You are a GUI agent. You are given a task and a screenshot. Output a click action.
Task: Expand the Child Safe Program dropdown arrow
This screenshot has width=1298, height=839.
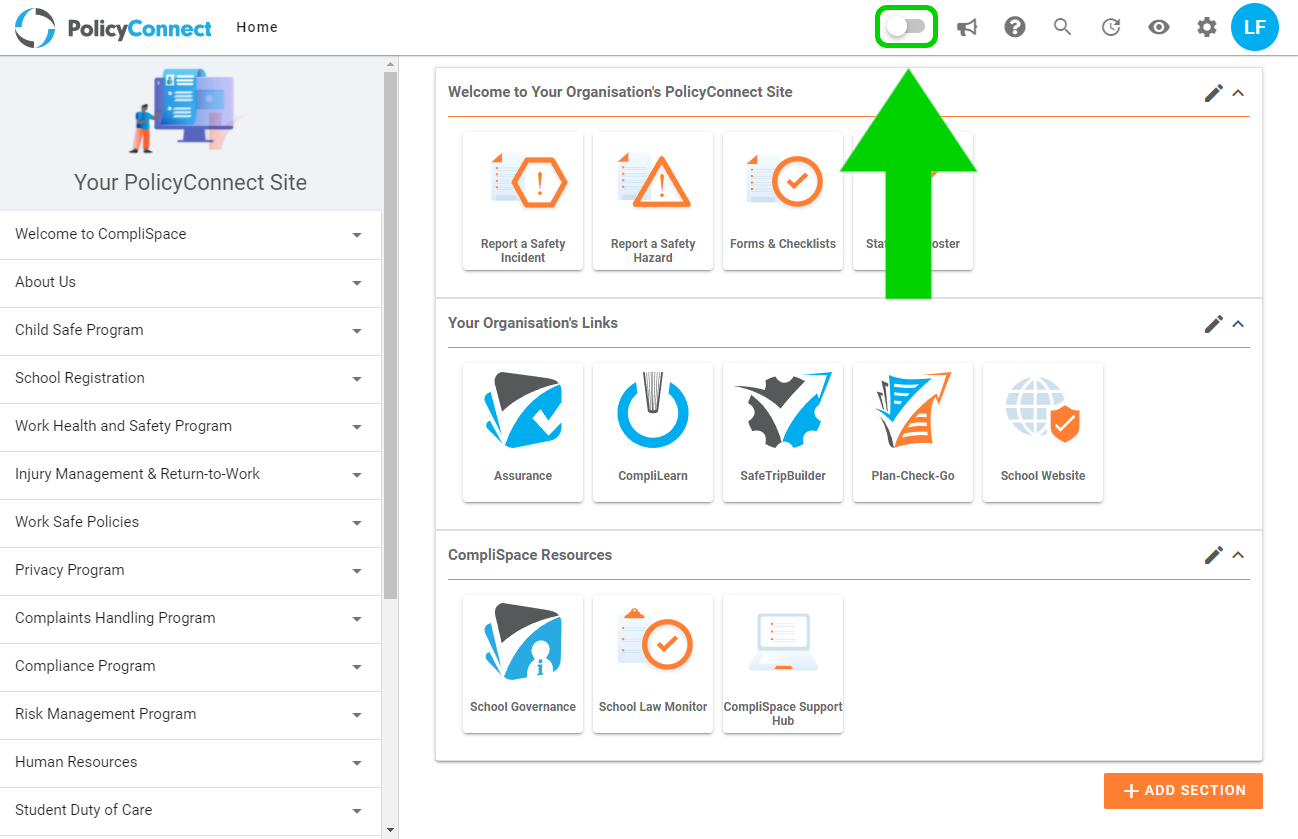(x=357, y=331)
